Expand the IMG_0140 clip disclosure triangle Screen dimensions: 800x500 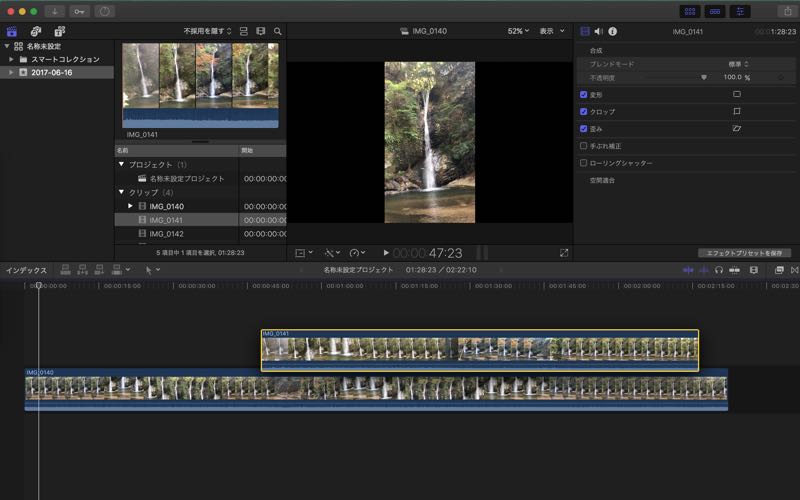click(x=130, y=206)
